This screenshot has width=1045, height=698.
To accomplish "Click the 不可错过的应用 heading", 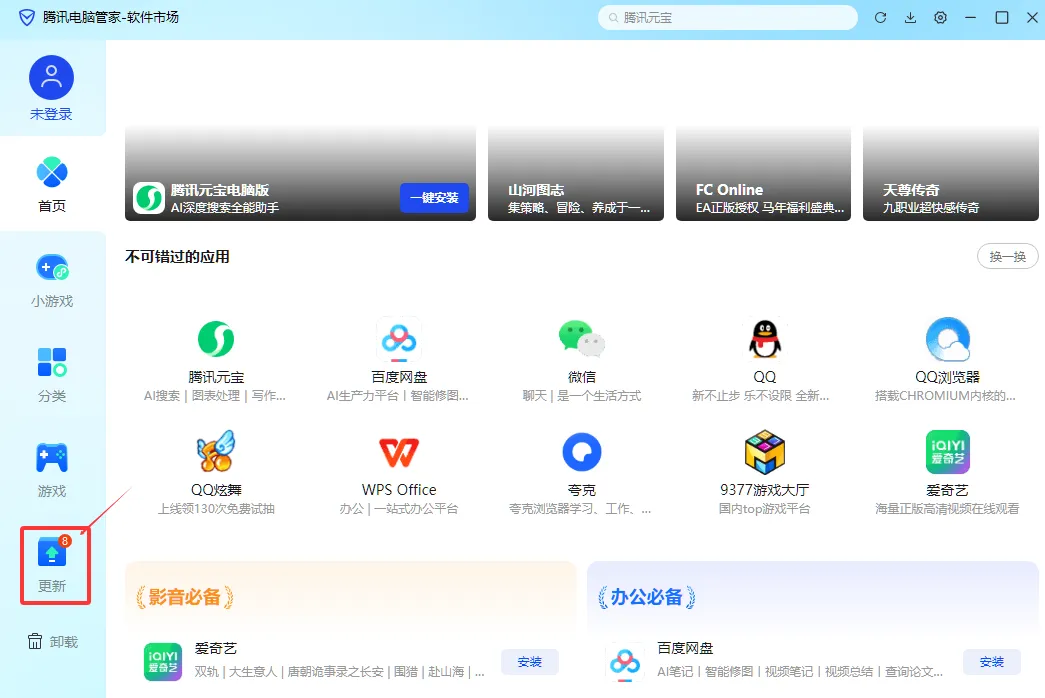I will (x=177, y=257).
